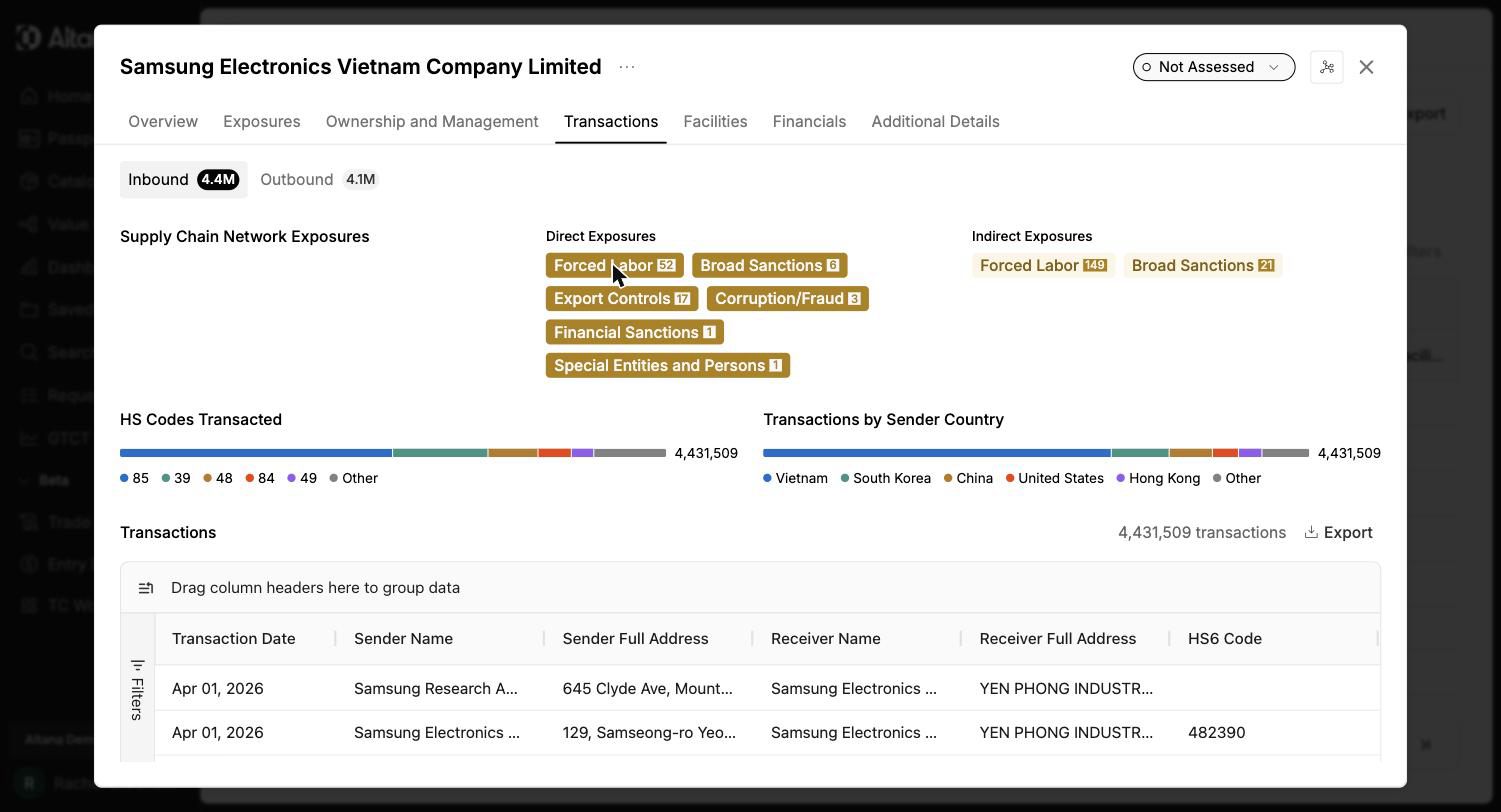
Task: Click the HS code 84 legend item
Action: [x=260, y=478]
